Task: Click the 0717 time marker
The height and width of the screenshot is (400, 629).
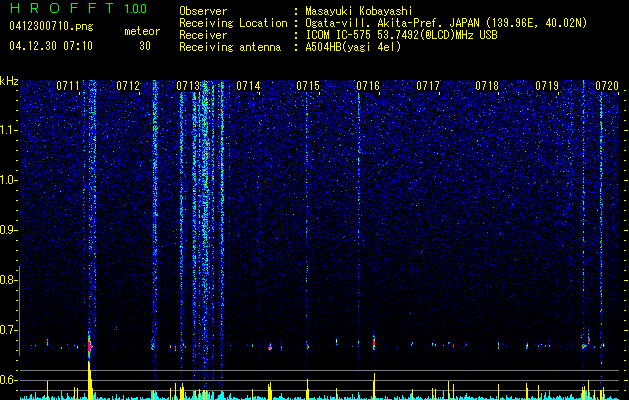Action: coord(428,85)
